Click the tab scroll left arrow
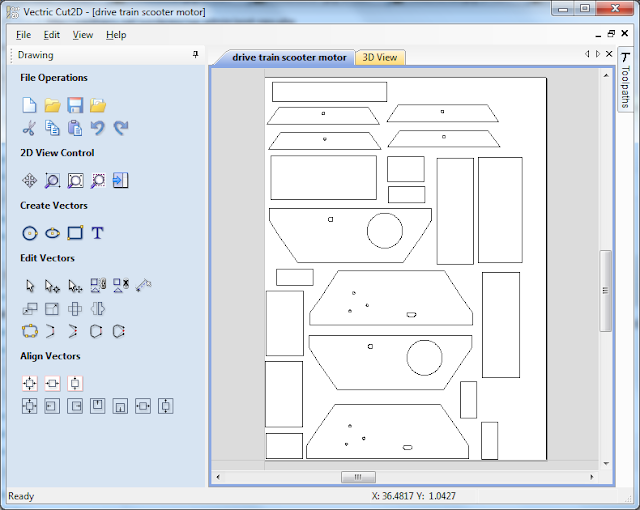Viewport: 640px width, 510px height. tap(587, 54)
